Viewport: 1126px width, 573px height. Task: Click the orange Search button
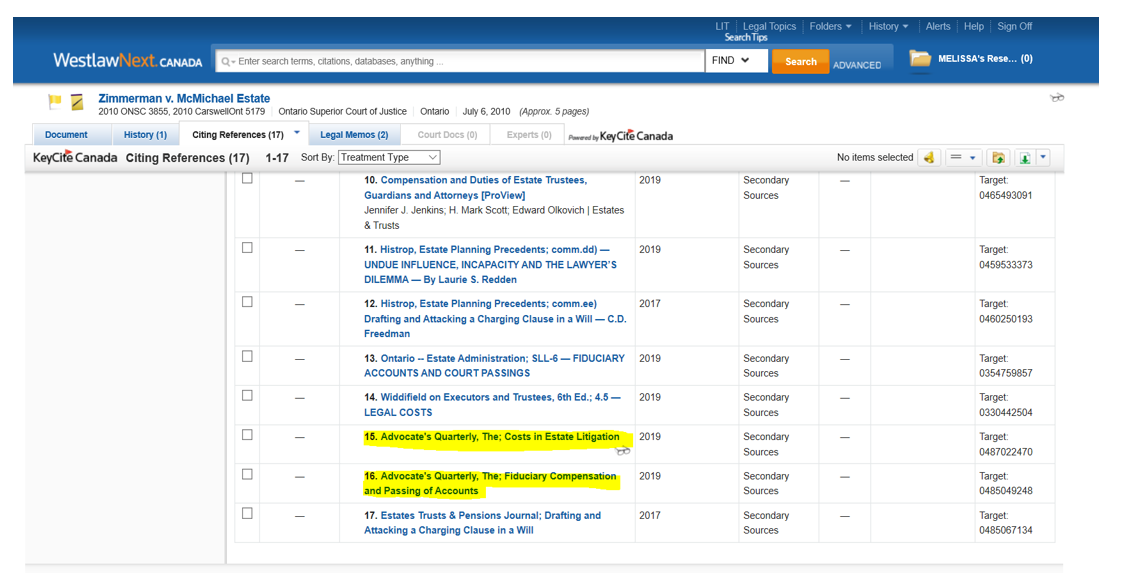(801, 61)
